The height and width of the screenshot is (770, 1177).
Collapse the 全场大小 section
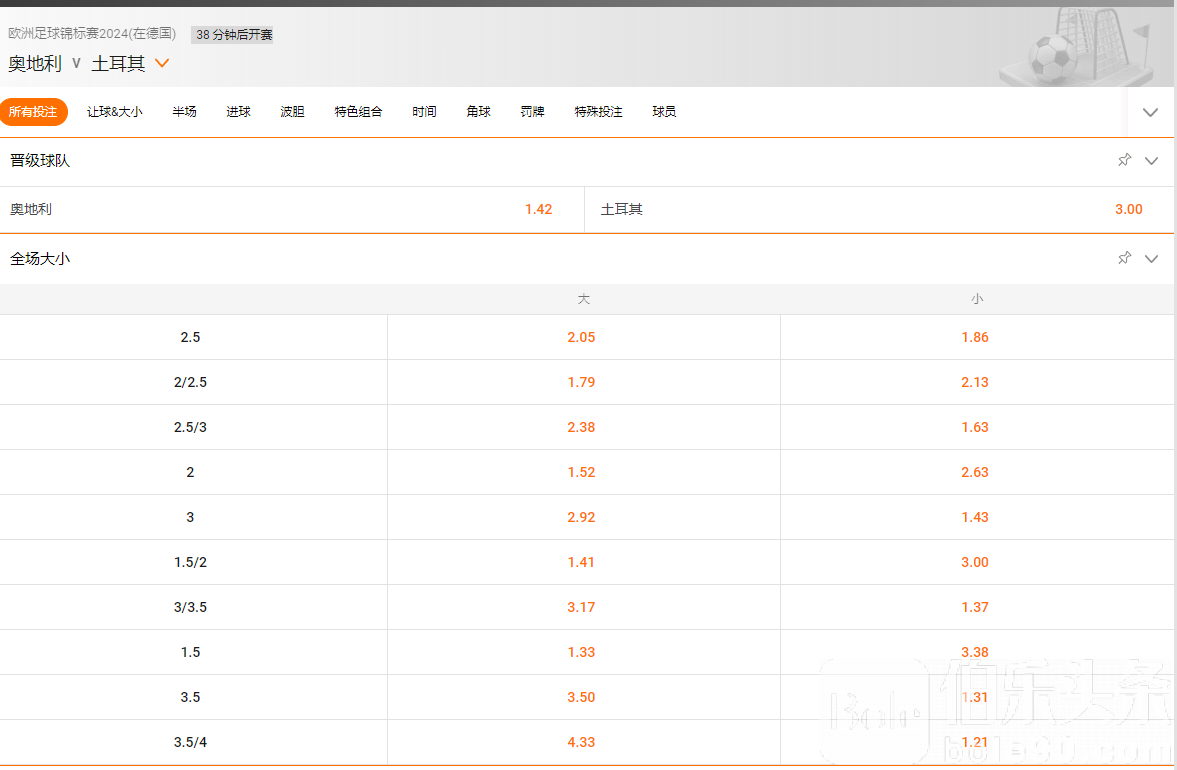click(x=1151, y=259)
